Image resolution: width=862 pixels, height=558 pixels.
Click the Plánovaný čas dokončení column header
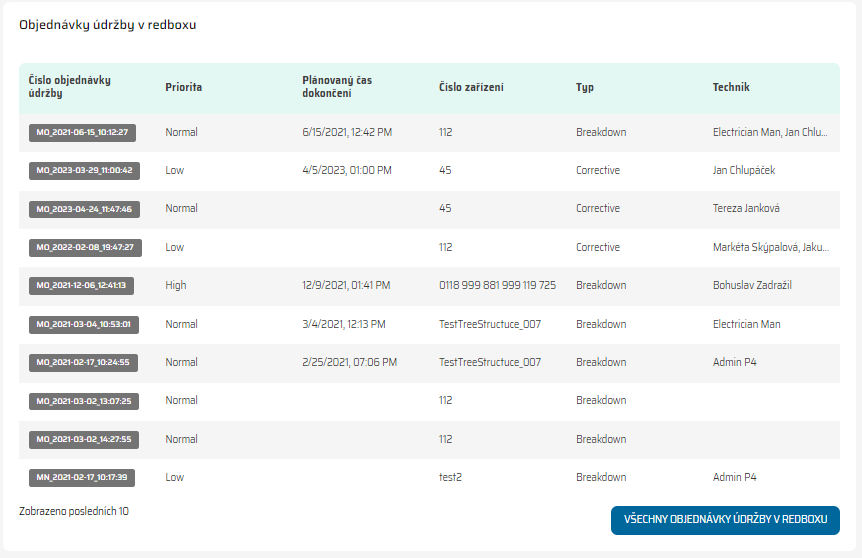click(337, 87)
